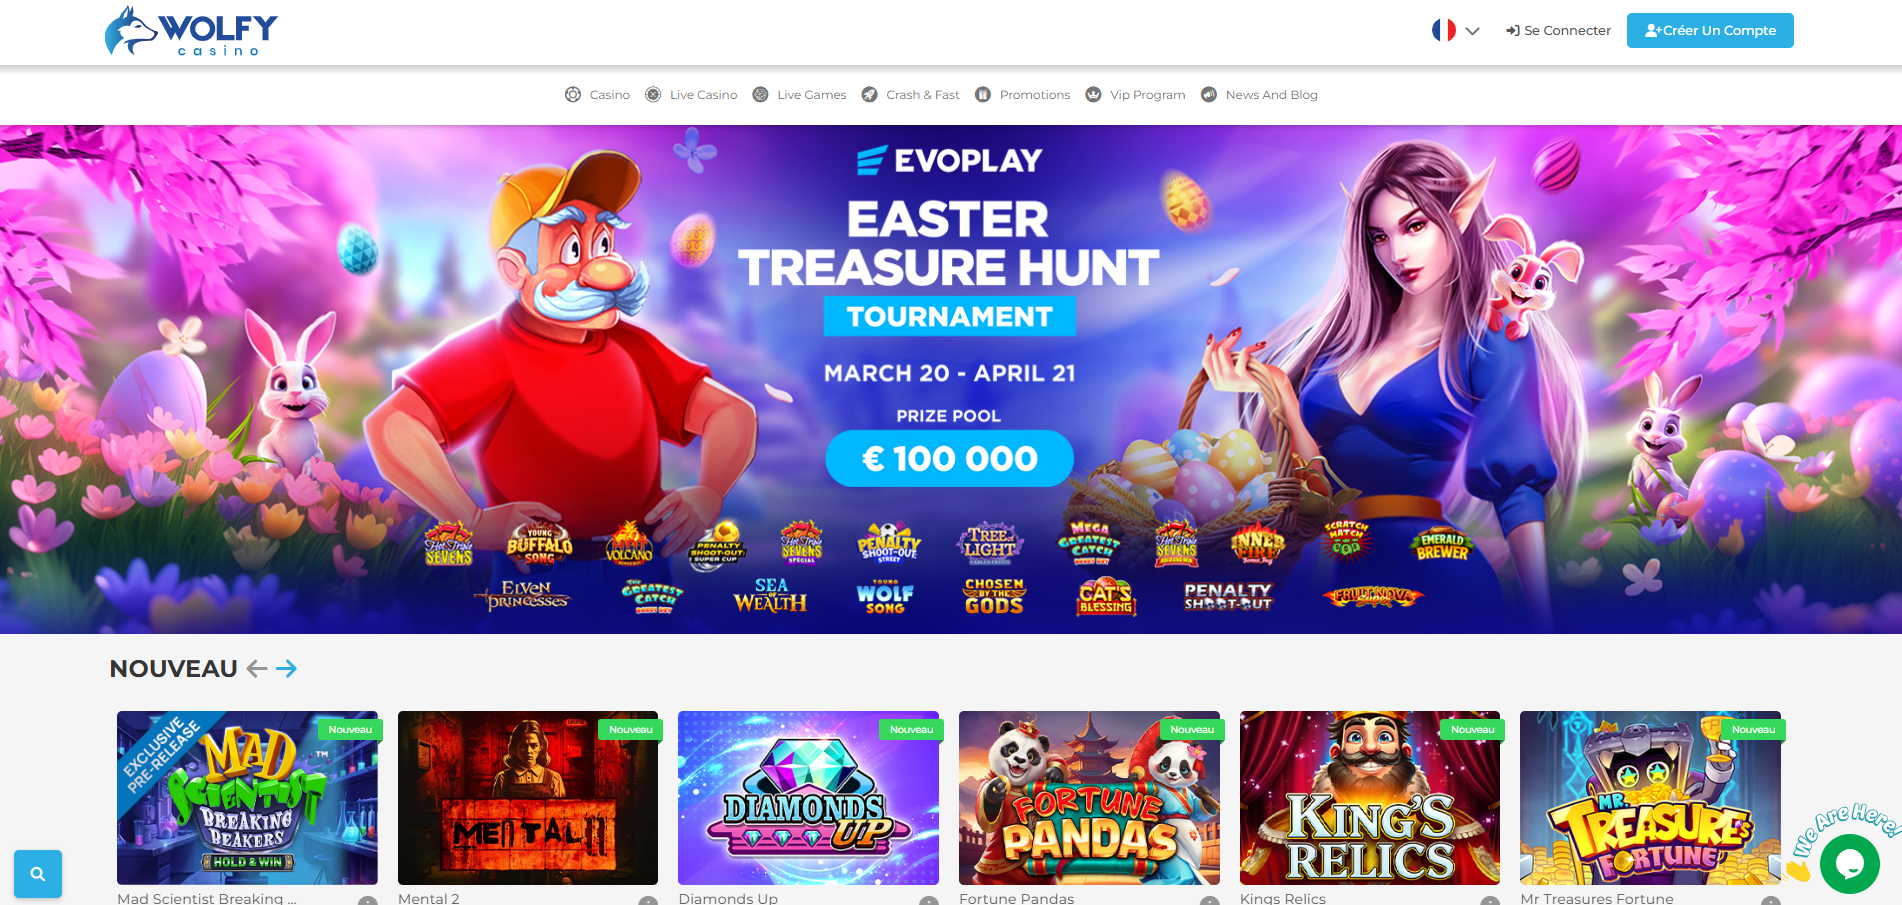Click the info icon beside Mental 2
1902x905 pixels.
point(648,902)
